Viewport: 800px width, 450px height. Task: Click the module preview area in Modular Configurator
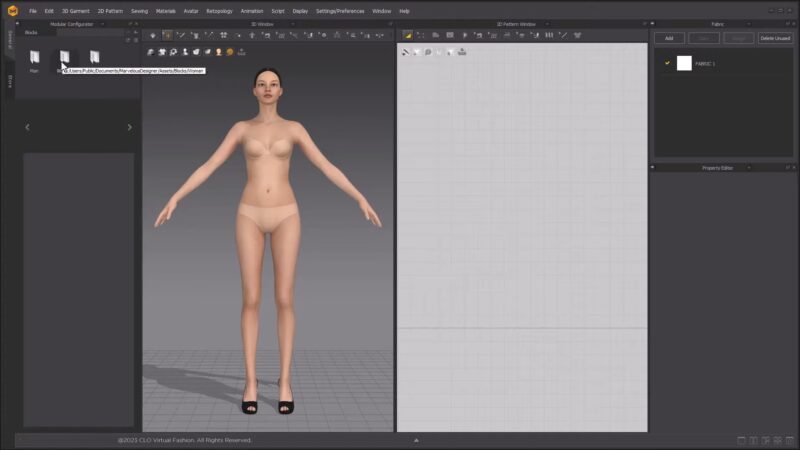pos(79,290)
